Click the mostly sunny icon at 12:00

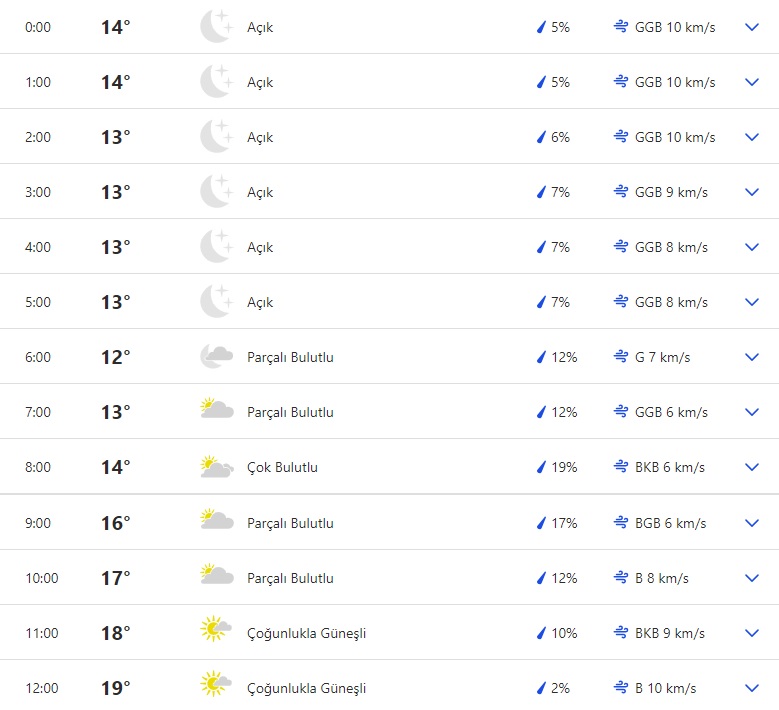(x=216, y=688)
